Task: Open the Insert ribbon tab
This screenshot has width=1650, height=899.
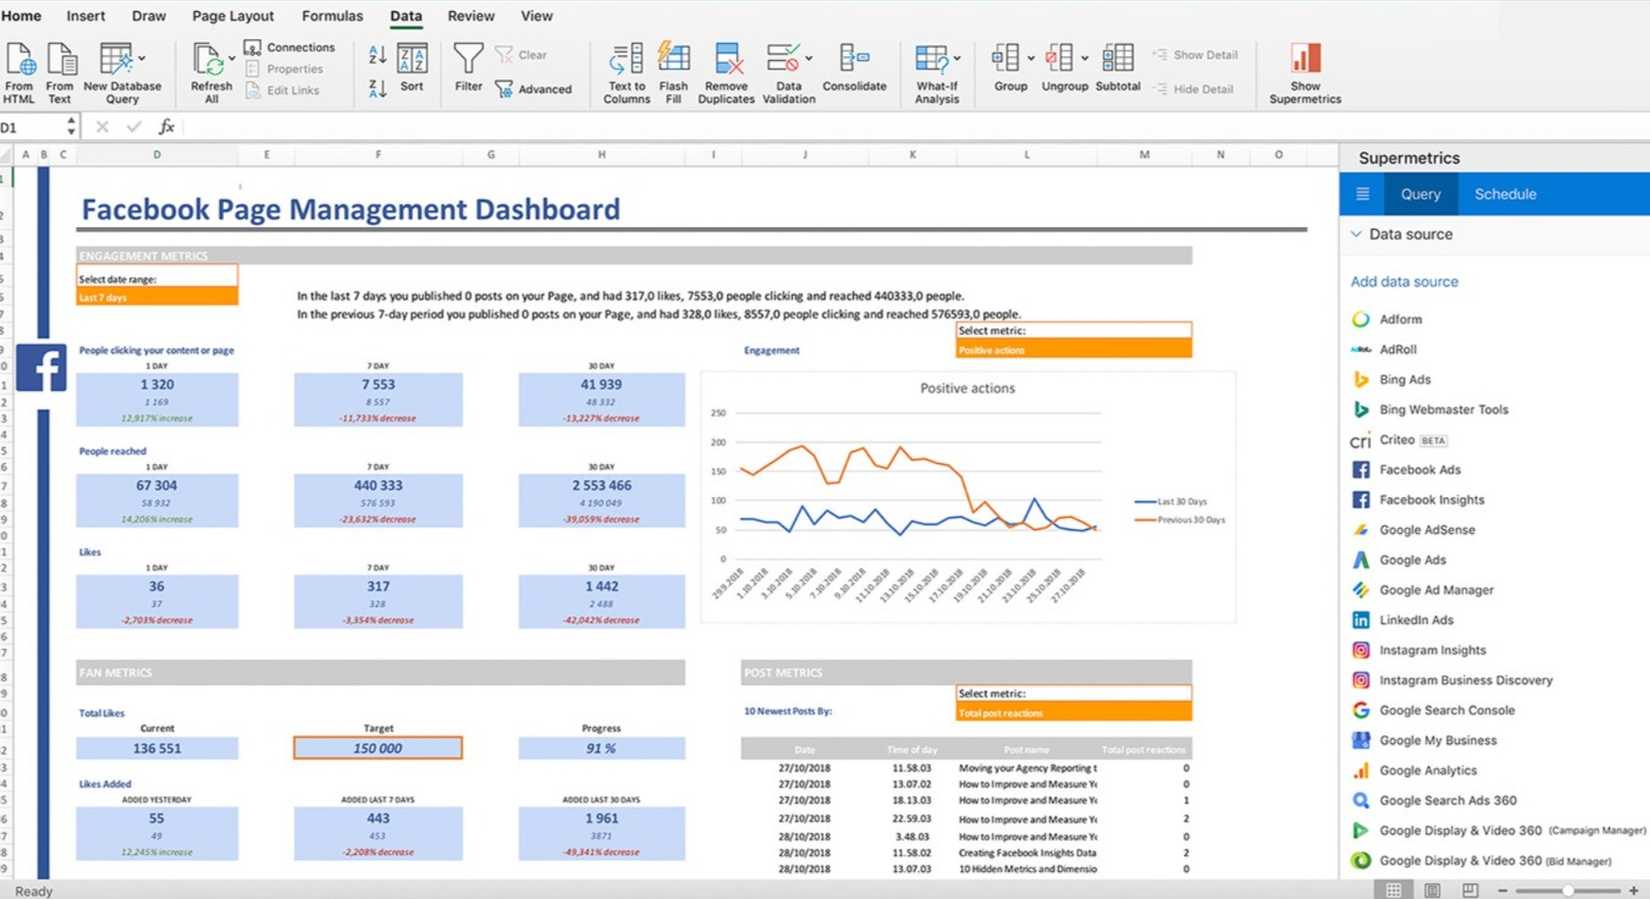Action: pos(86,16)
